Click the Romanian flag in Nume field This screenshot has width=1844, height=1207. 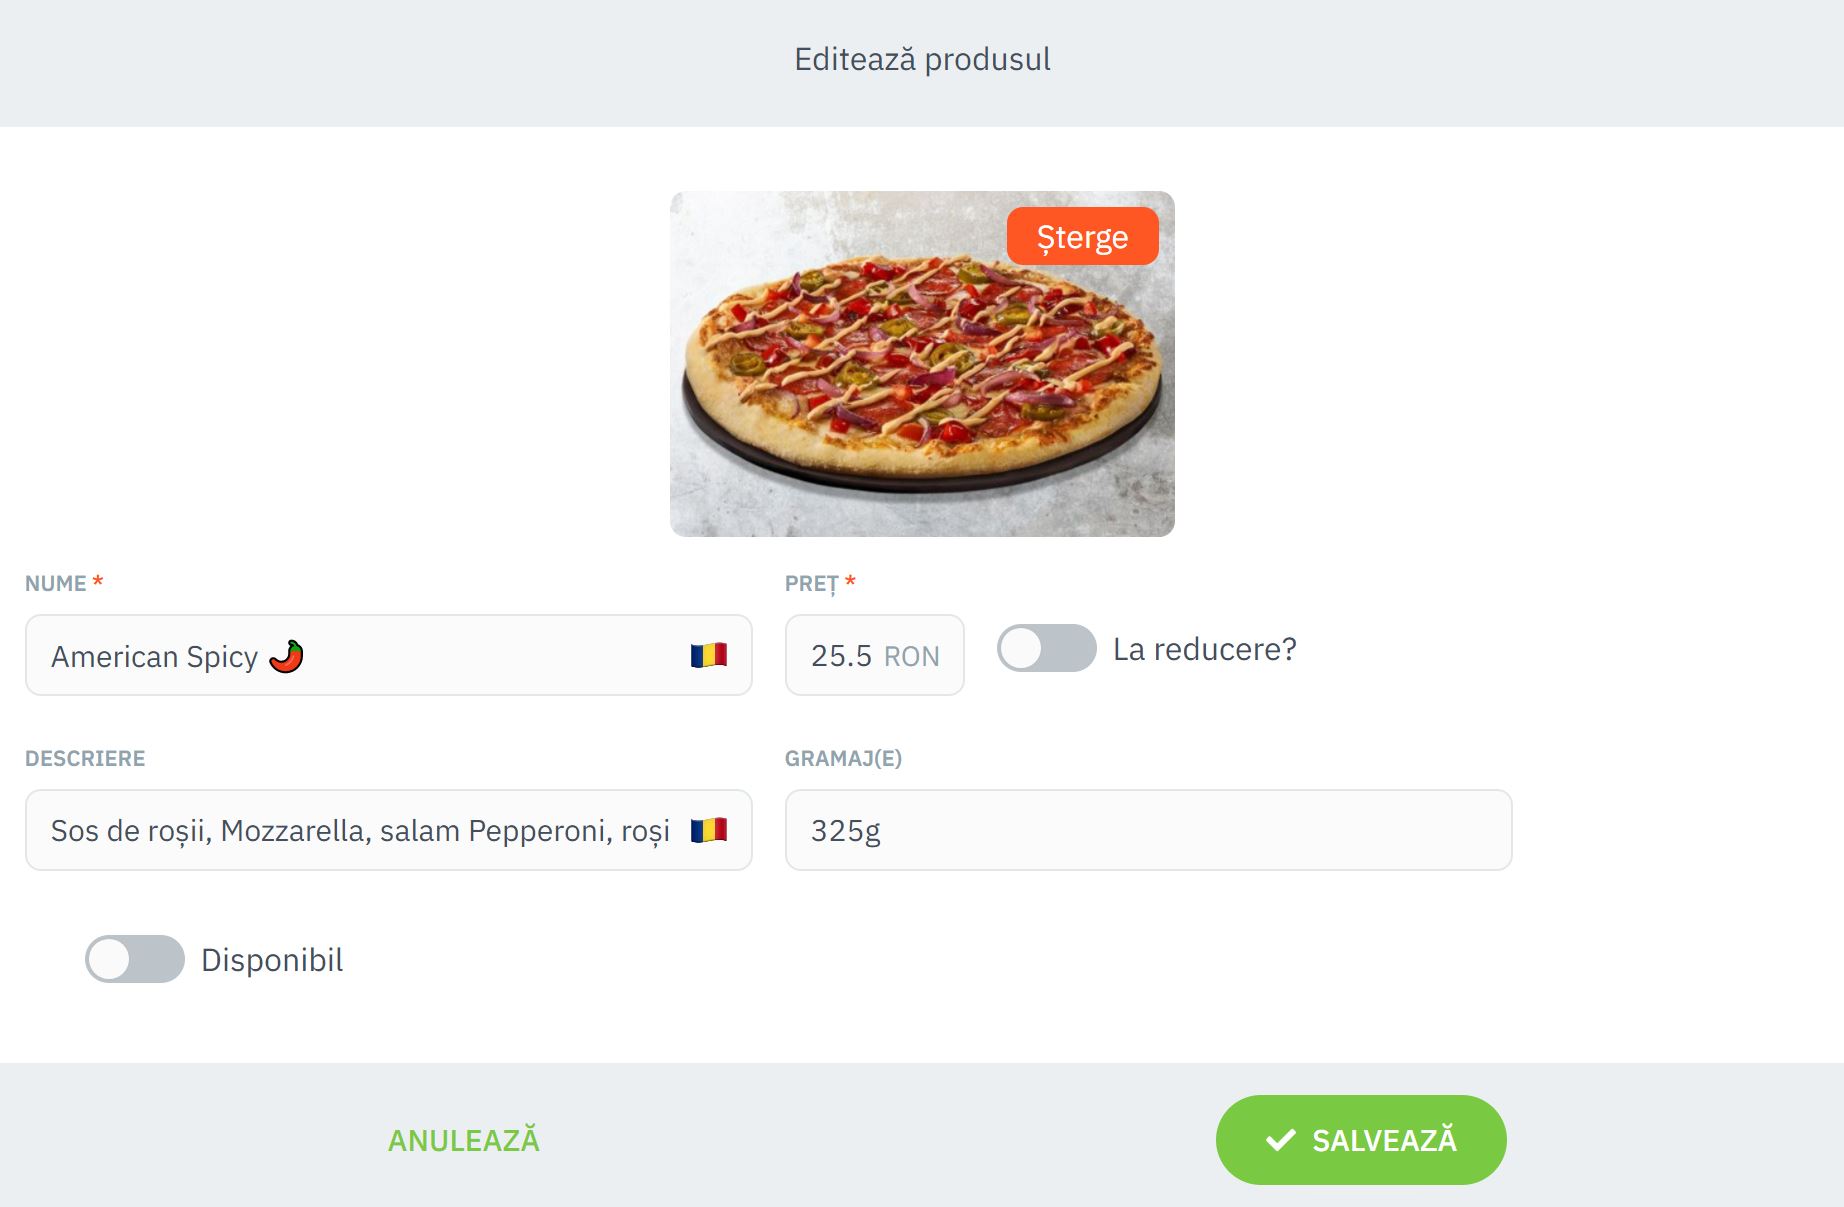point(708,656)
